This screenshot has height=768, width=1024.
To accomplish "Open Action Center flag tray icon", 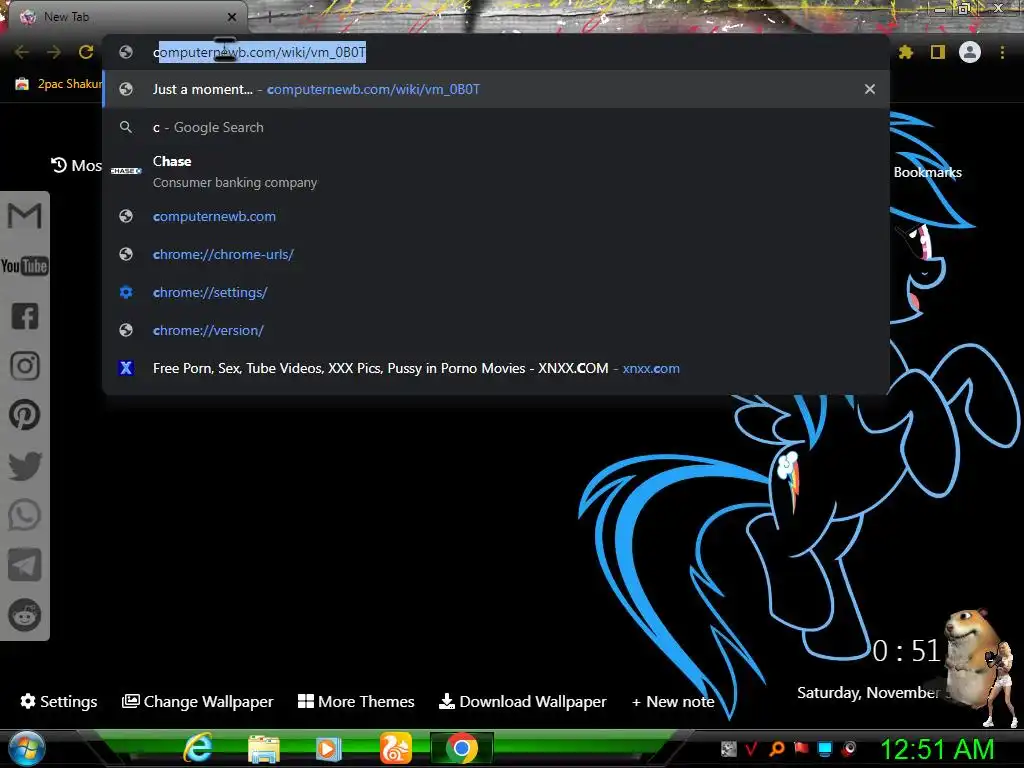I will [x=801, y=748].
